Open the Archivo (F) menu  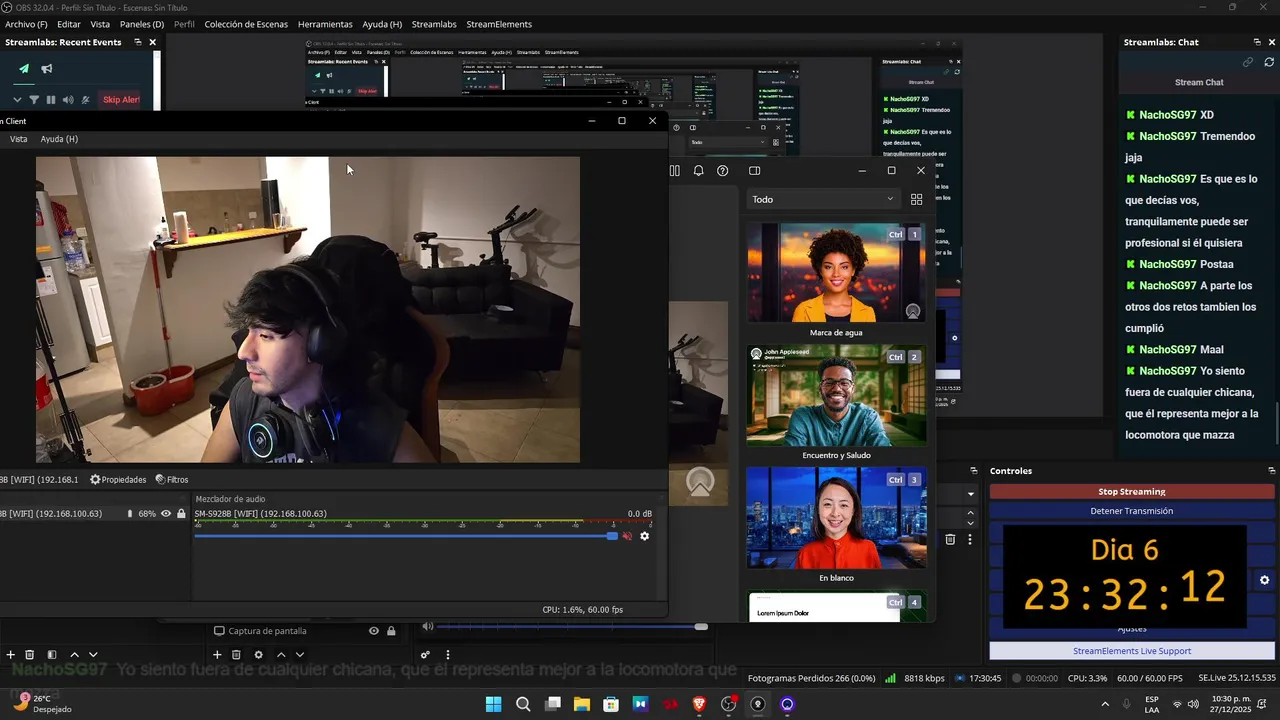(x=26, y=24)
